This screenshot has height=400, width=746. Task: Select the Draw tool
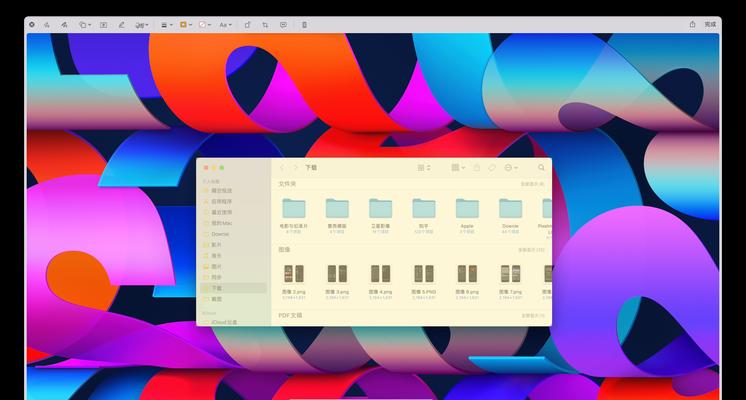(64, 25)
